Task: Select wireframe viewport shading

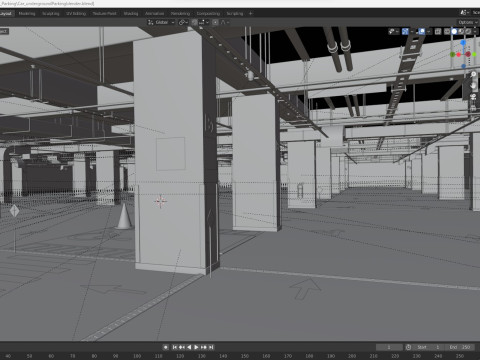Action: click(x=447, y=32)
